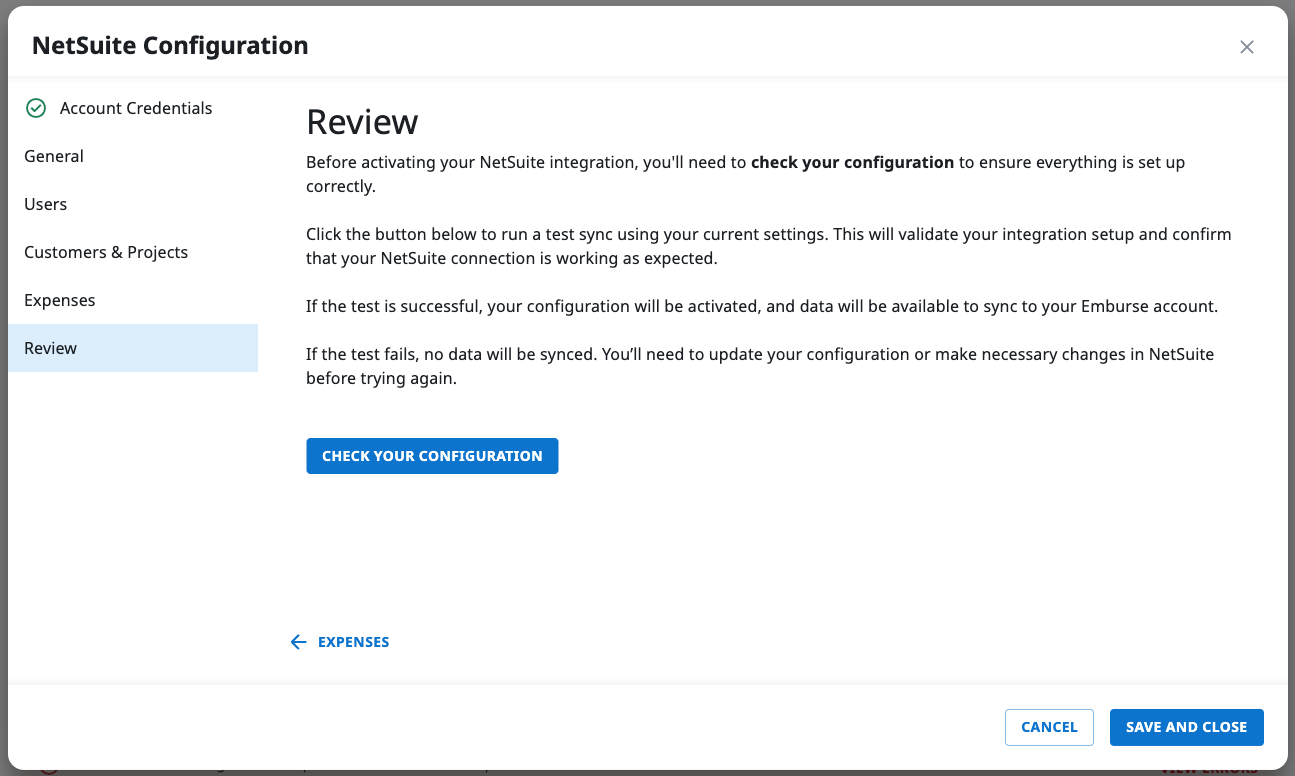This screenshot has width=1295, height=776.
Task: Open Customers & Projects step
Action: (x=133, y=252)
